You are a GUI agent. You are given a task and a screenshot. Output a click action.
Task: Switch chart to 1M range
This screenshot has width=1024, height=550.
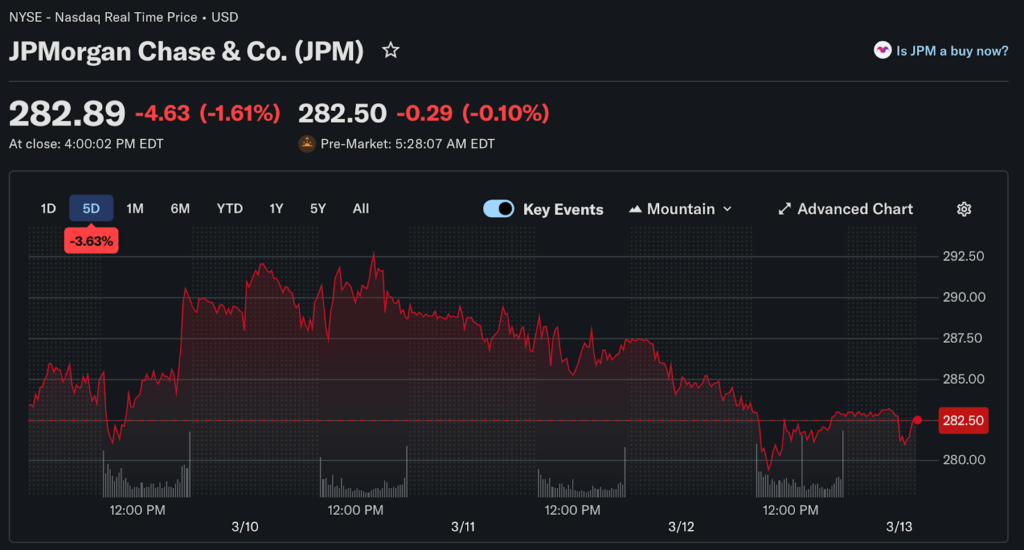pyautogui.click(x=135, y=209)
